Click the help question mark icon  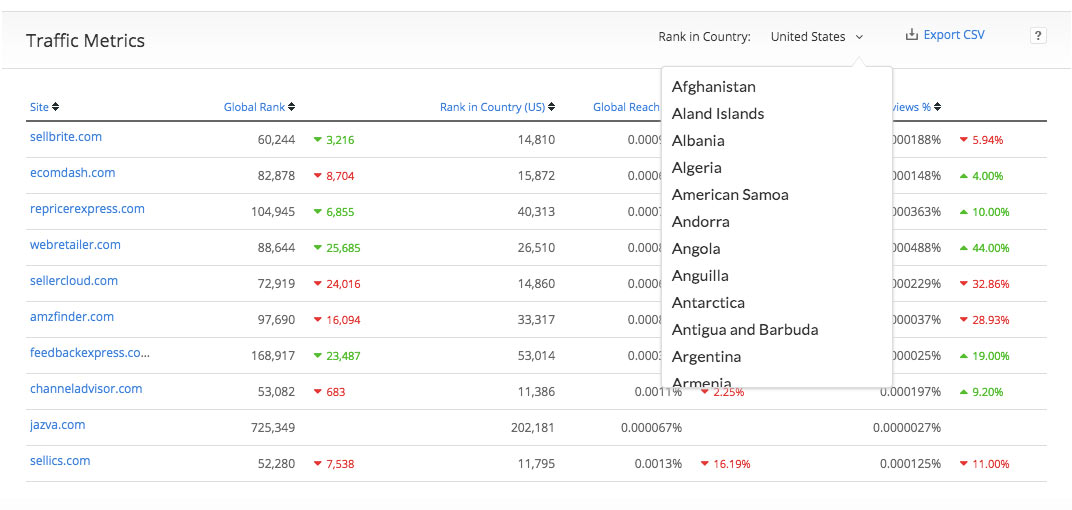[x=1038, y=36]
